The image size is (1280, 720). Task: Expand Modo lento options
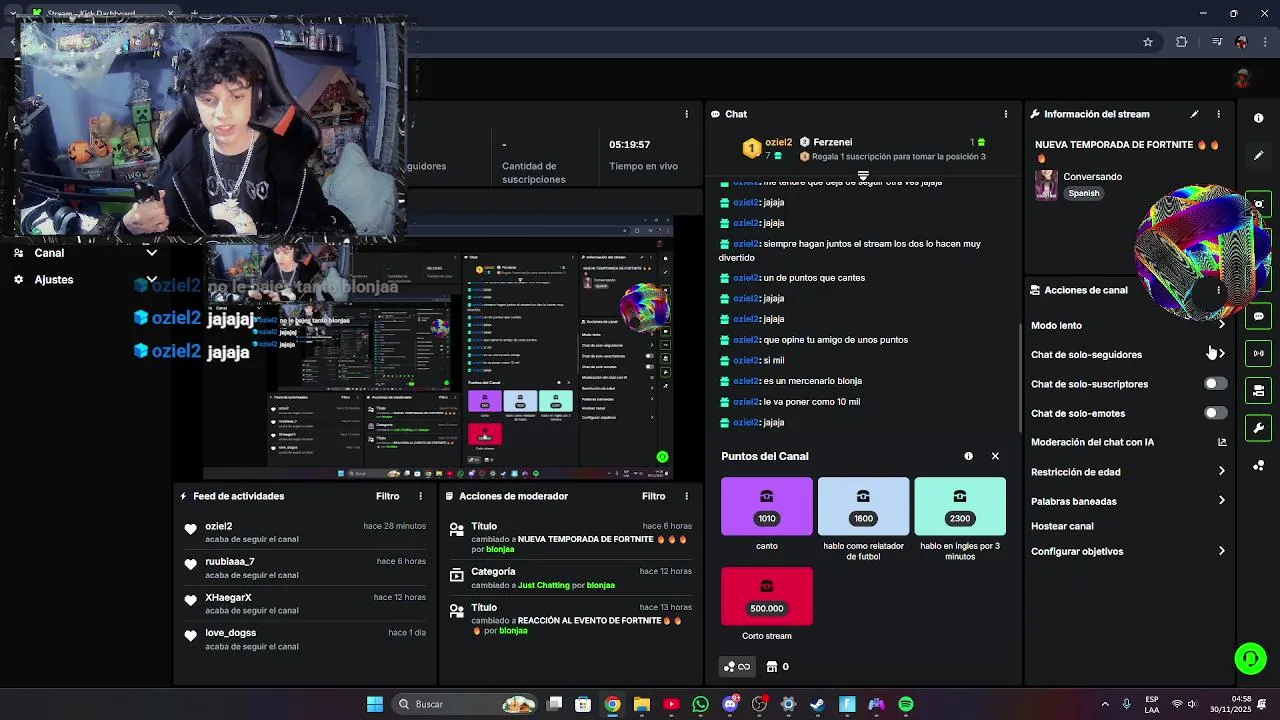click(1221, 325)
